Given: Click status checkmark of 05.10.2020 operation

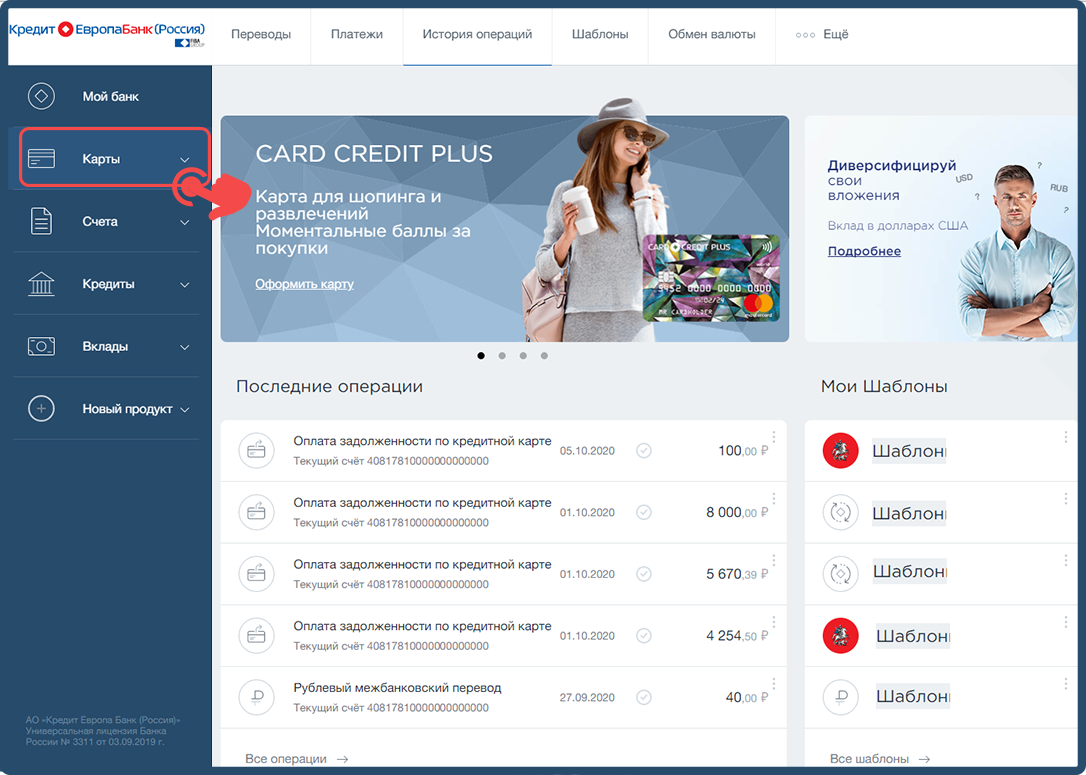Looking at the screenshot, I should (x=643, y=451).
